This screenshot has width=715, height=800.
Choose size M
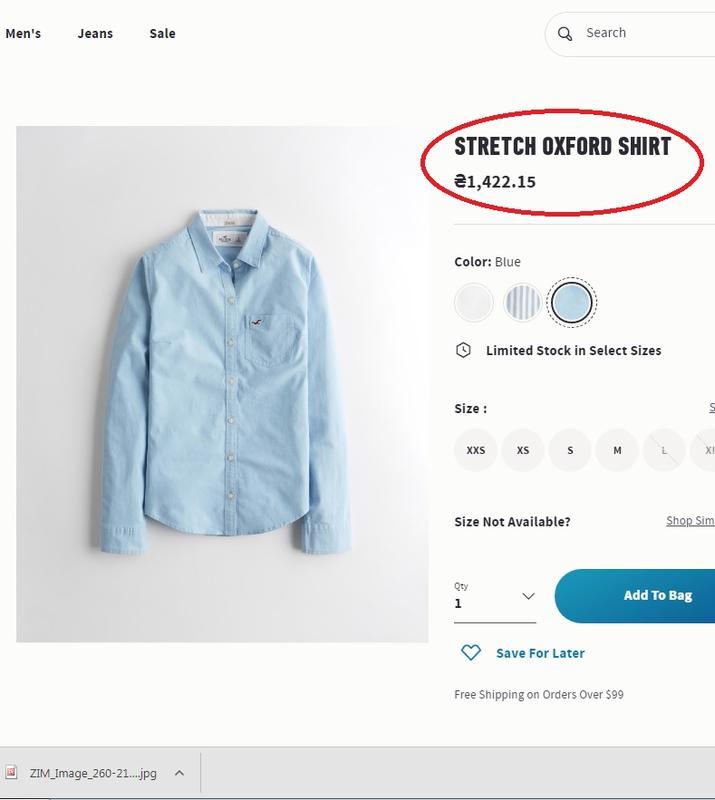point(617,450)
